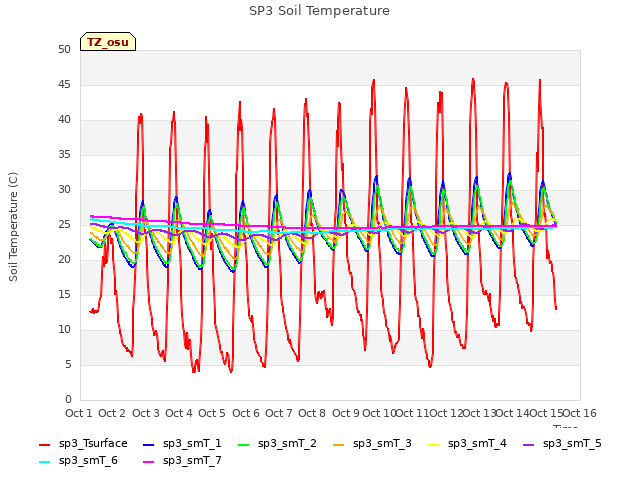The image size is (640, 480).
Task: Click the 30 y-axis tick label
Action: pos(64,189)
